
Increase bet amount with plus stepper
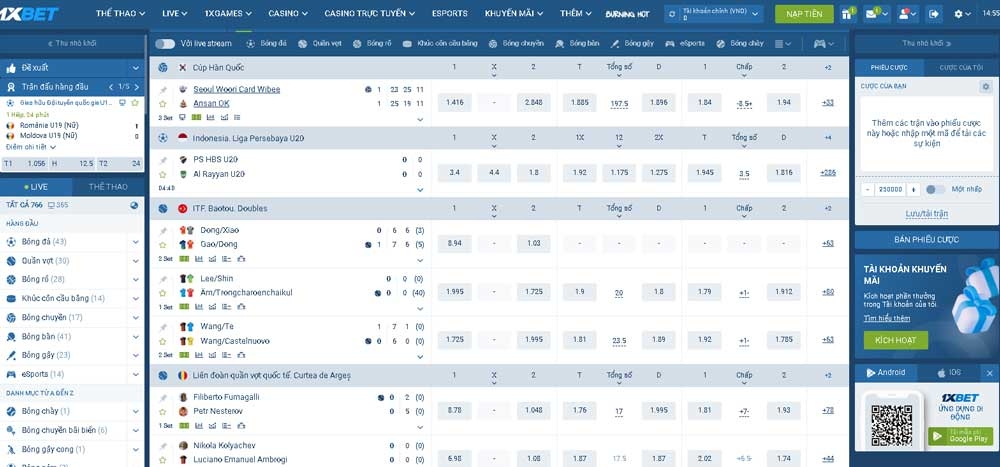click(913, 189)
